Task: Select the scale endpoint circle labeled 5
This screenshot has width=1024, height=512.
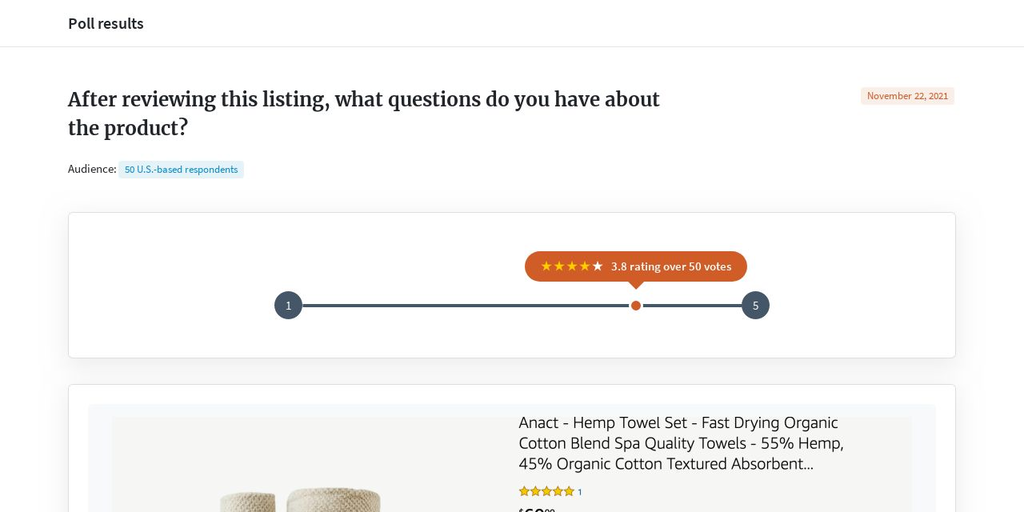Action: point(756,306)
